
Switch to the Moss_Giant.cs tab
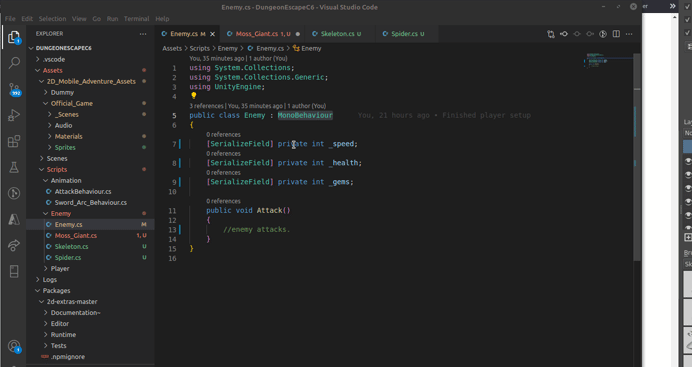point(263,34)
